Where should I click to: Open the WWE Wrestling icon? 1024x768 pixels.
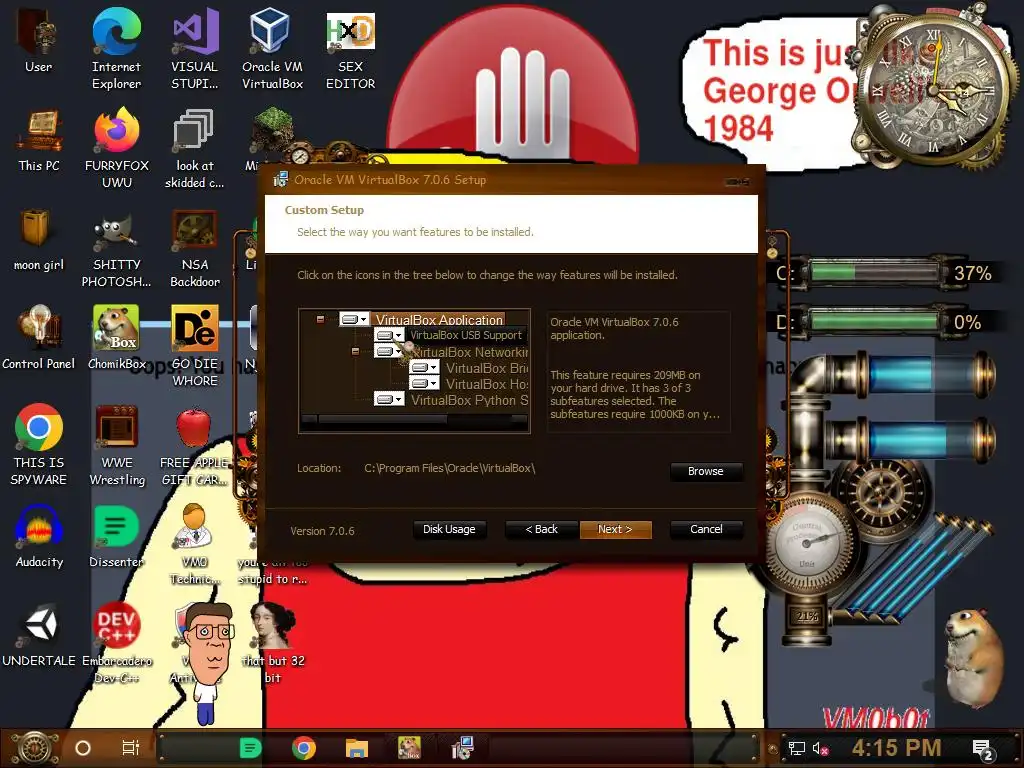117,445
